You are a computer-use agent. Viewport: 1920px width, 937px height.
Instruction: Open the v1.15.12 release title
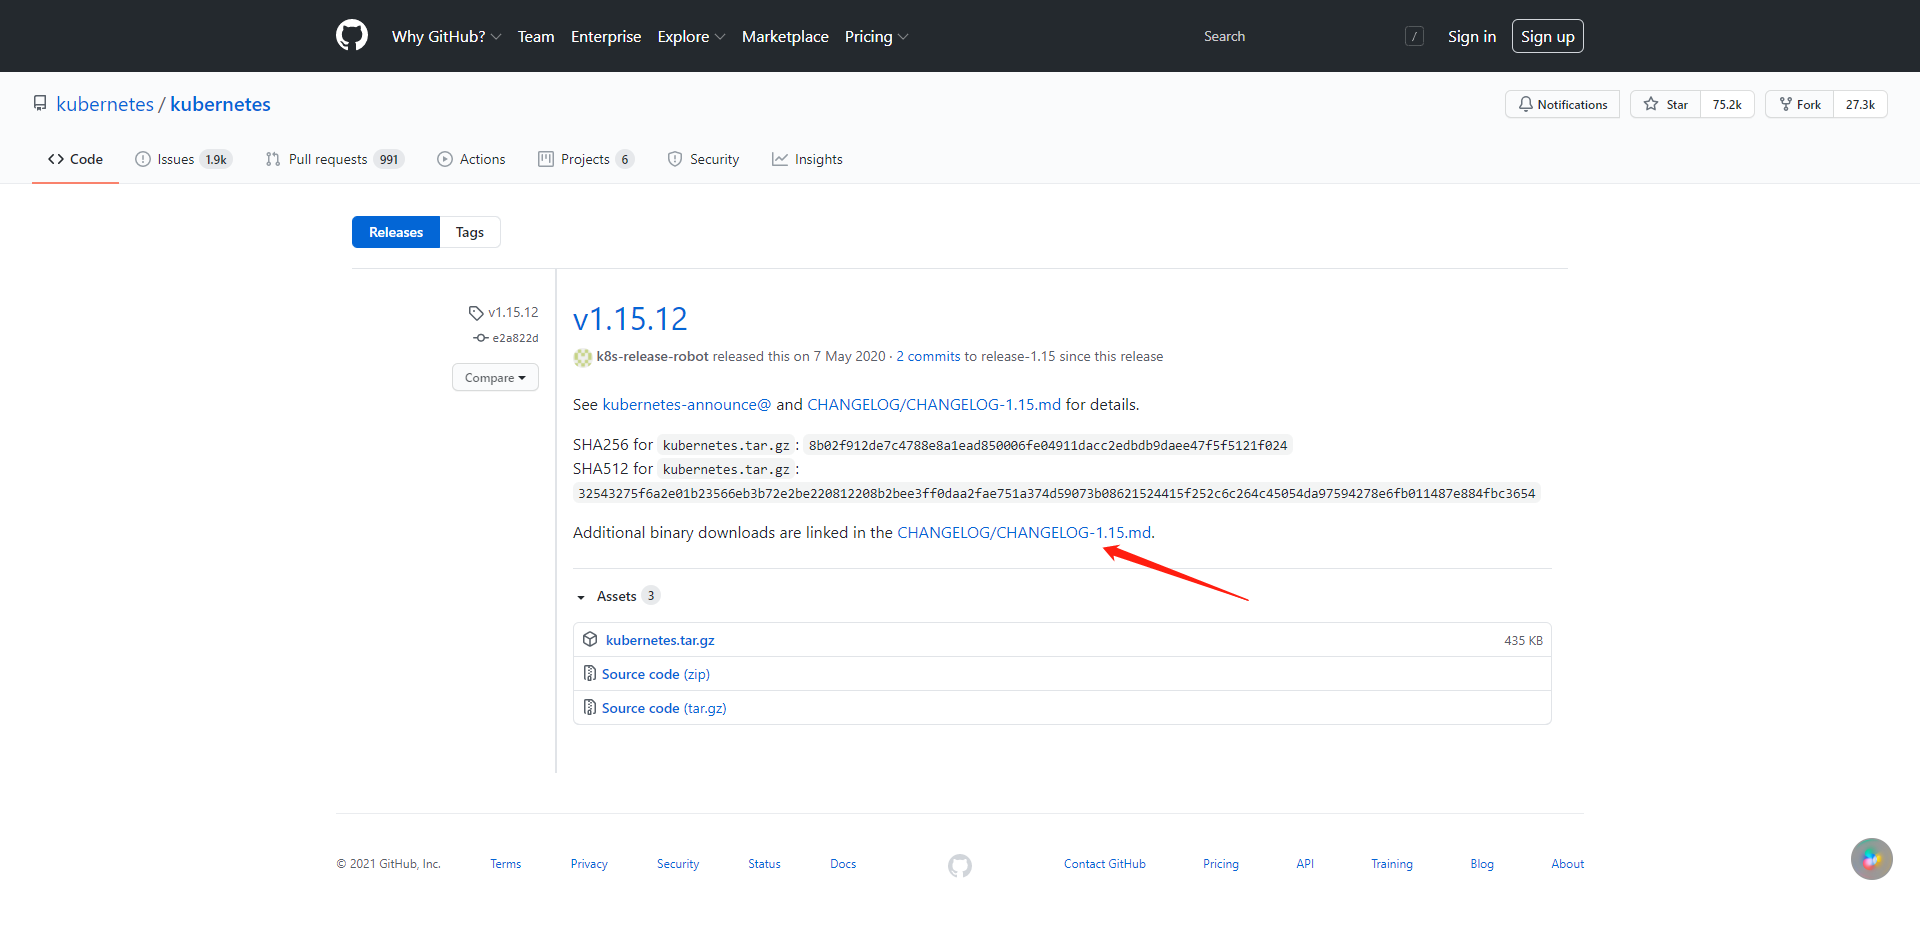(x=630, y=318)
